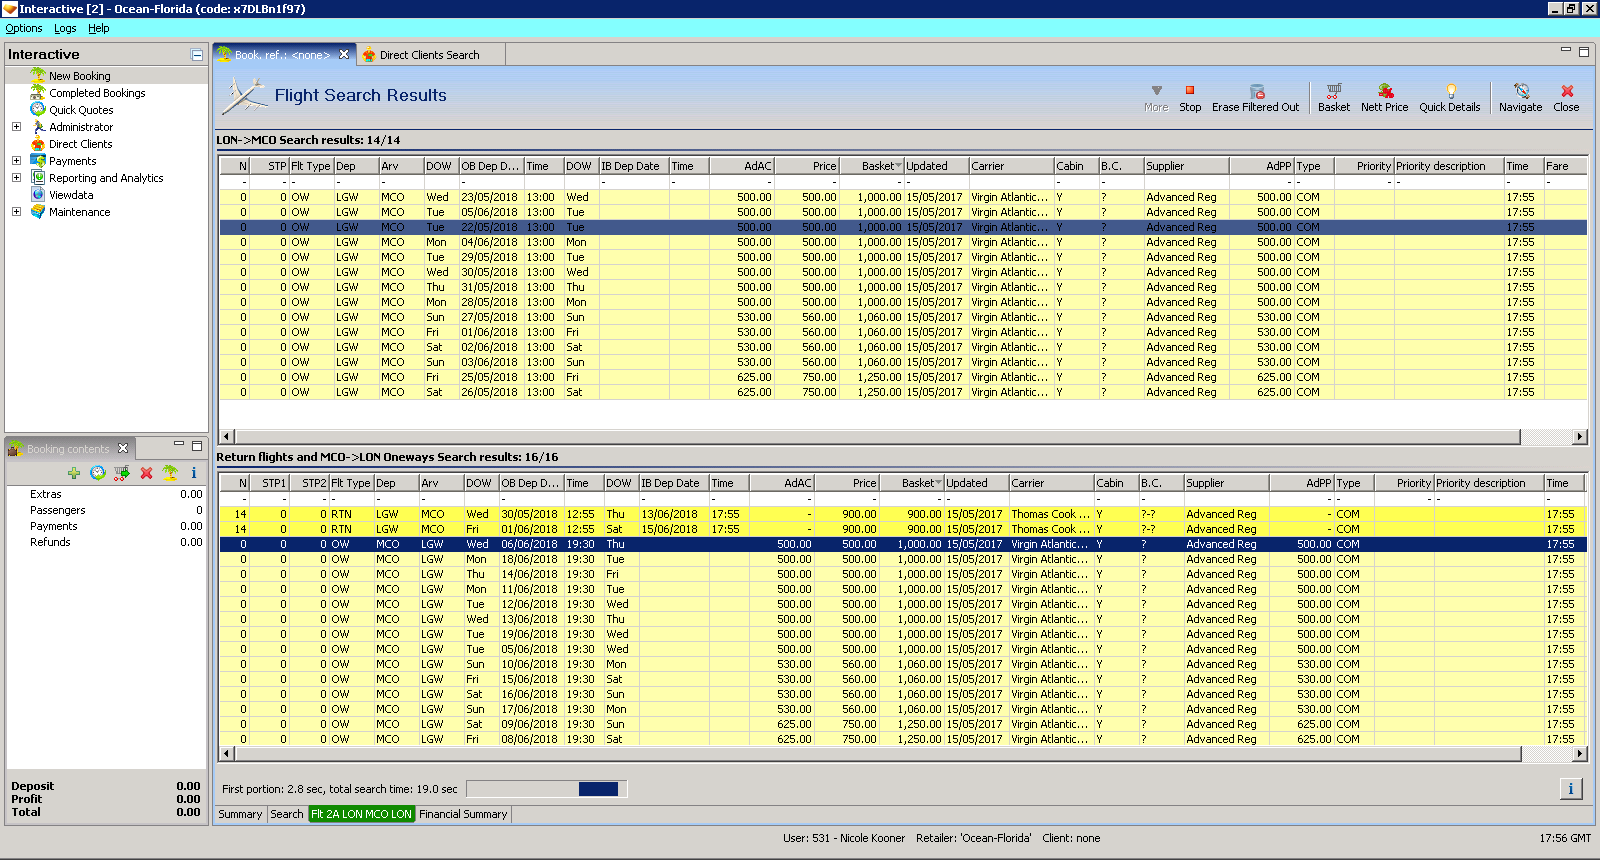
Task: Expand the Maintenance tree node
Action: pyautogui.click(x=16, y=212)
